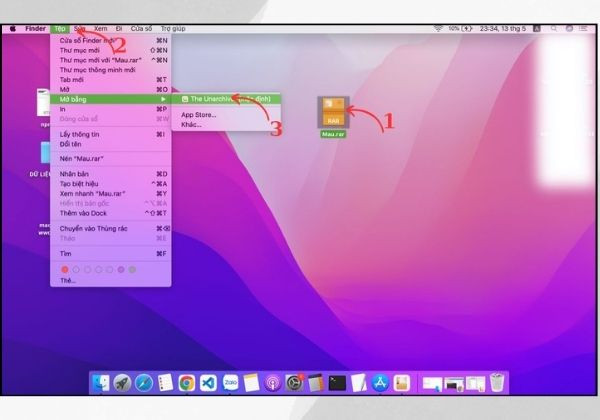Choose Thư mục mới với "Mau.rar"
The height and width of the screenshot is (420, 600).
[111, 60]
